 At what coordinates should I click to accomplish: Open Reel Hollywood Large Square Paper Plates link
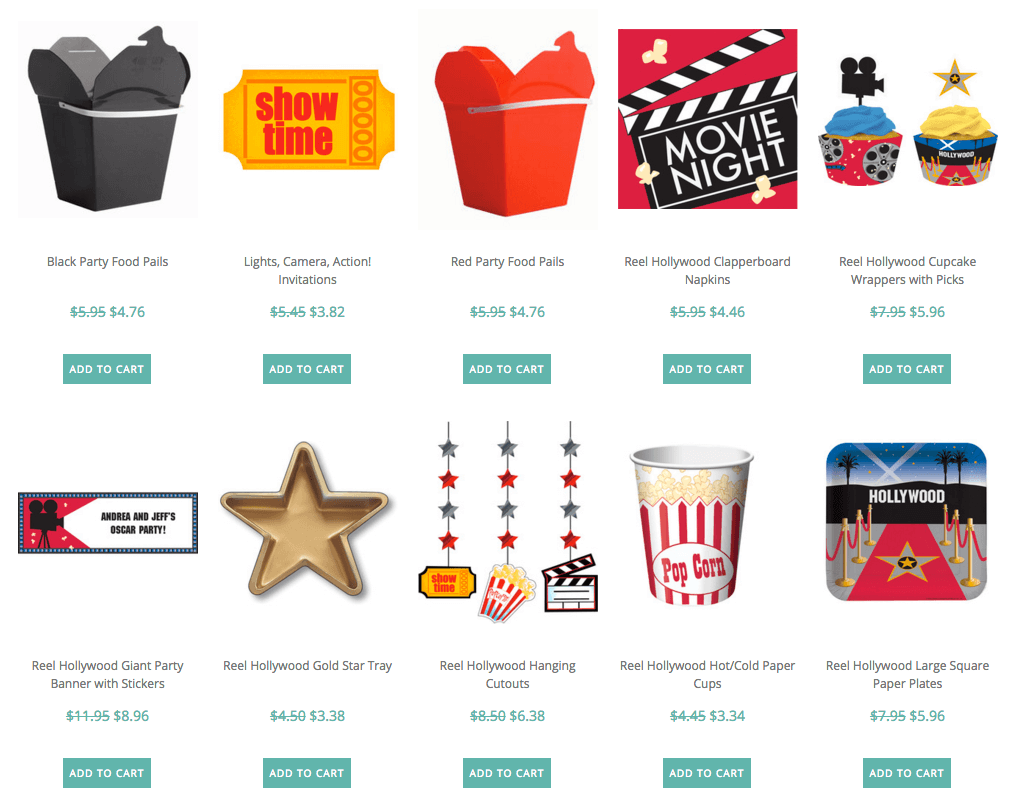coord(907,674)
